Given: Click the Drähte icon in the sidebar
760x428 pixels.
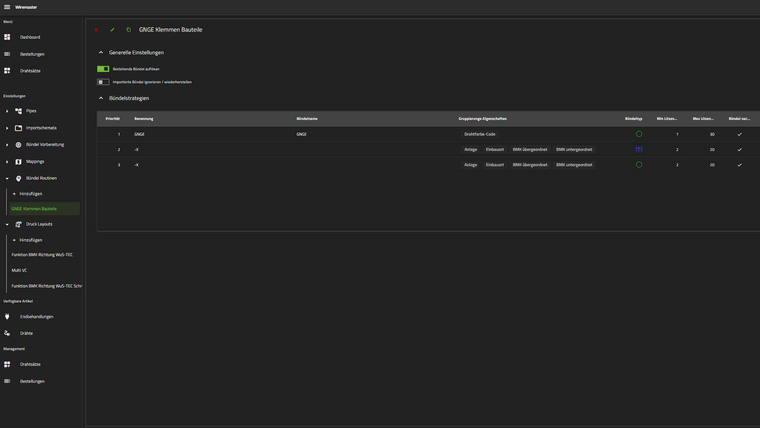Looking at the screenshot, I should 7,333.
